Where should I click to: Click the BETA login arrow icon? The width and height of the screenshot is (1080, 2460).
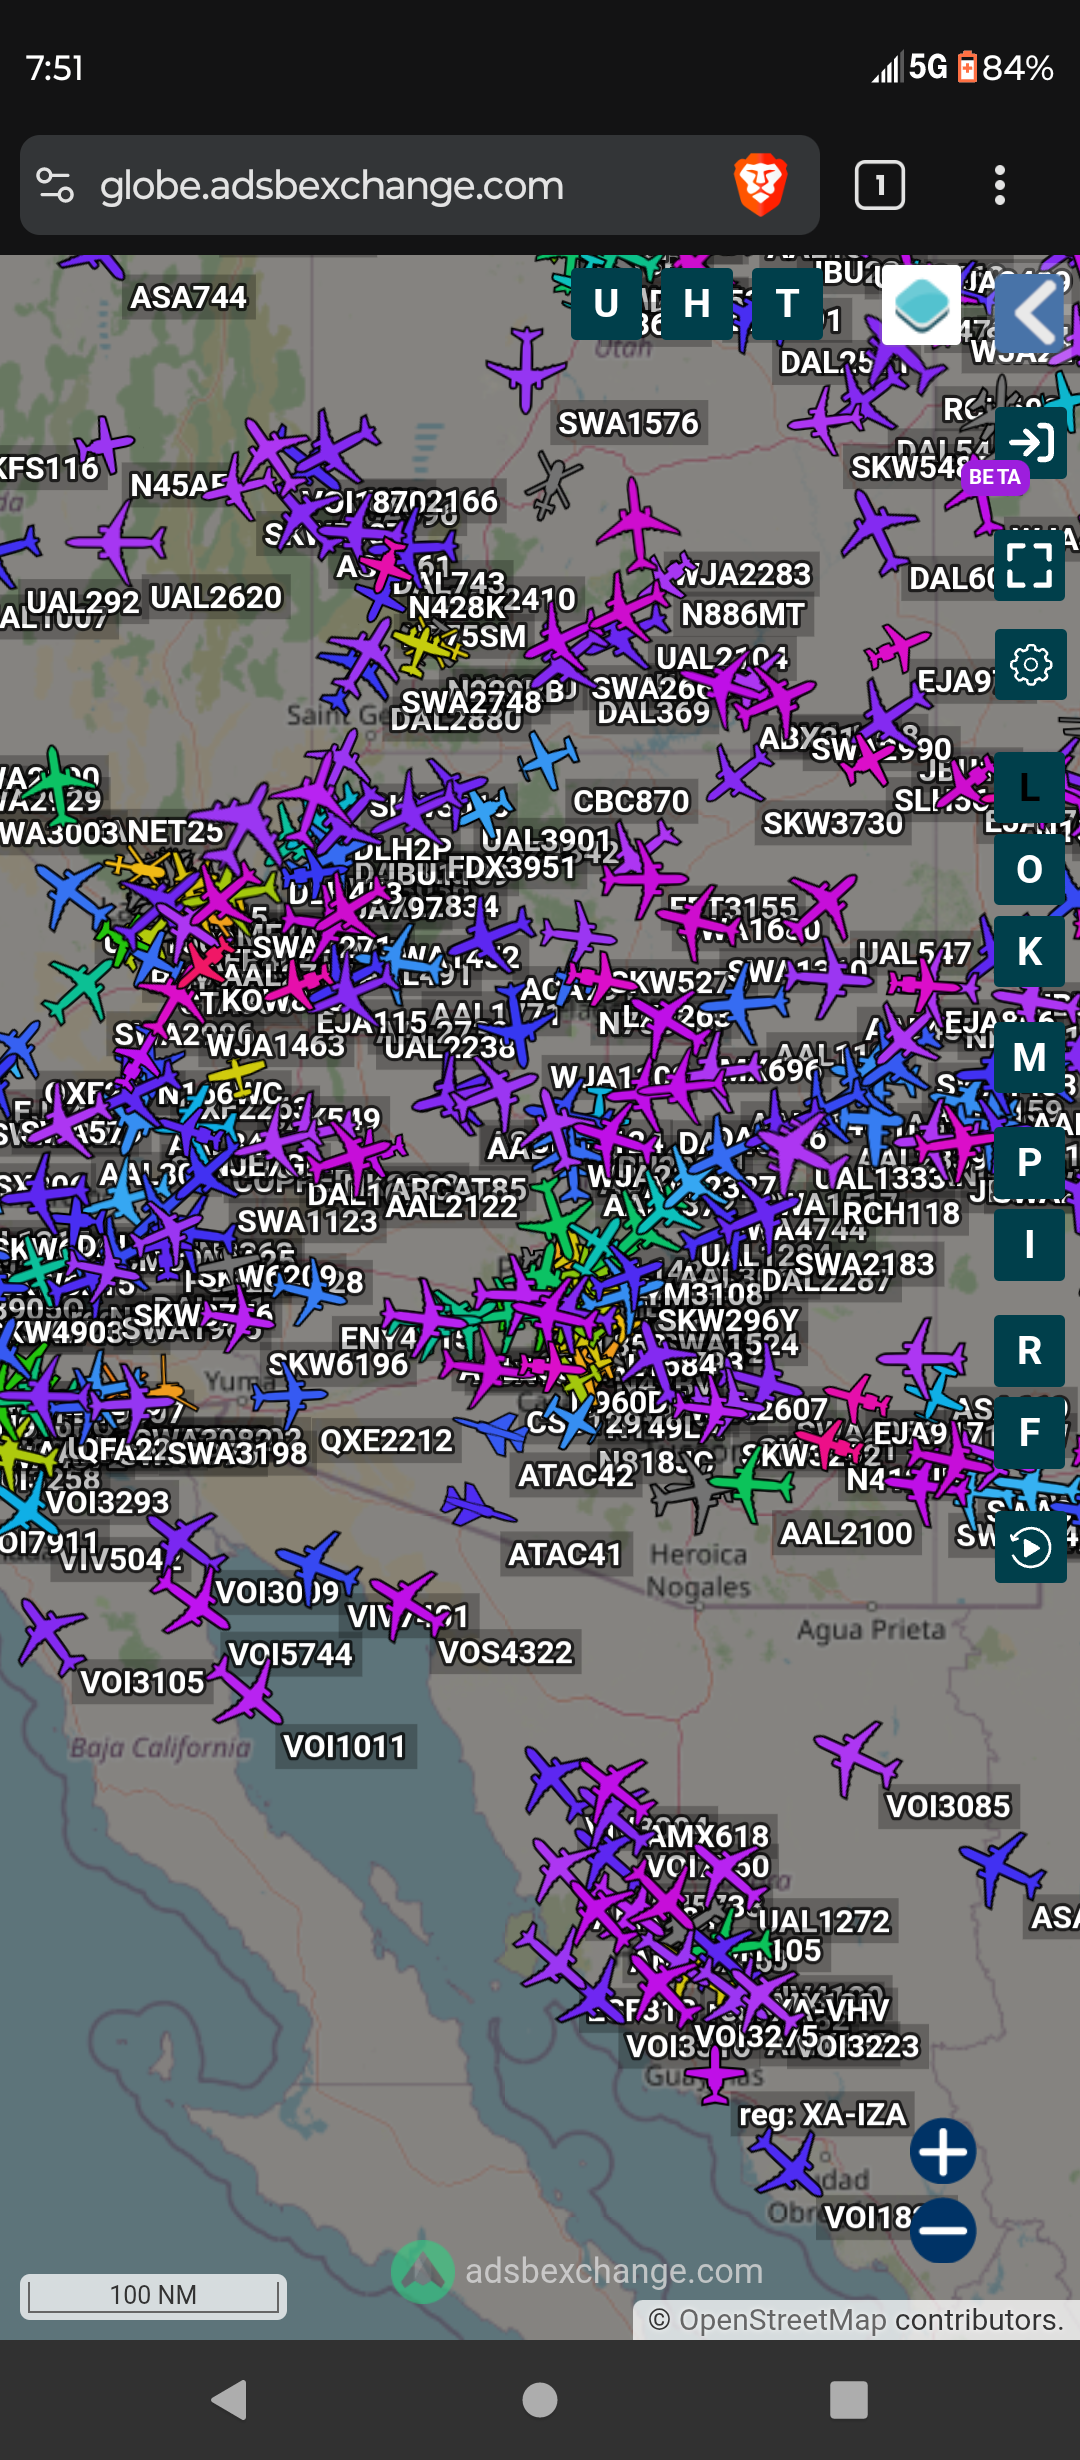pos(1031,442)
